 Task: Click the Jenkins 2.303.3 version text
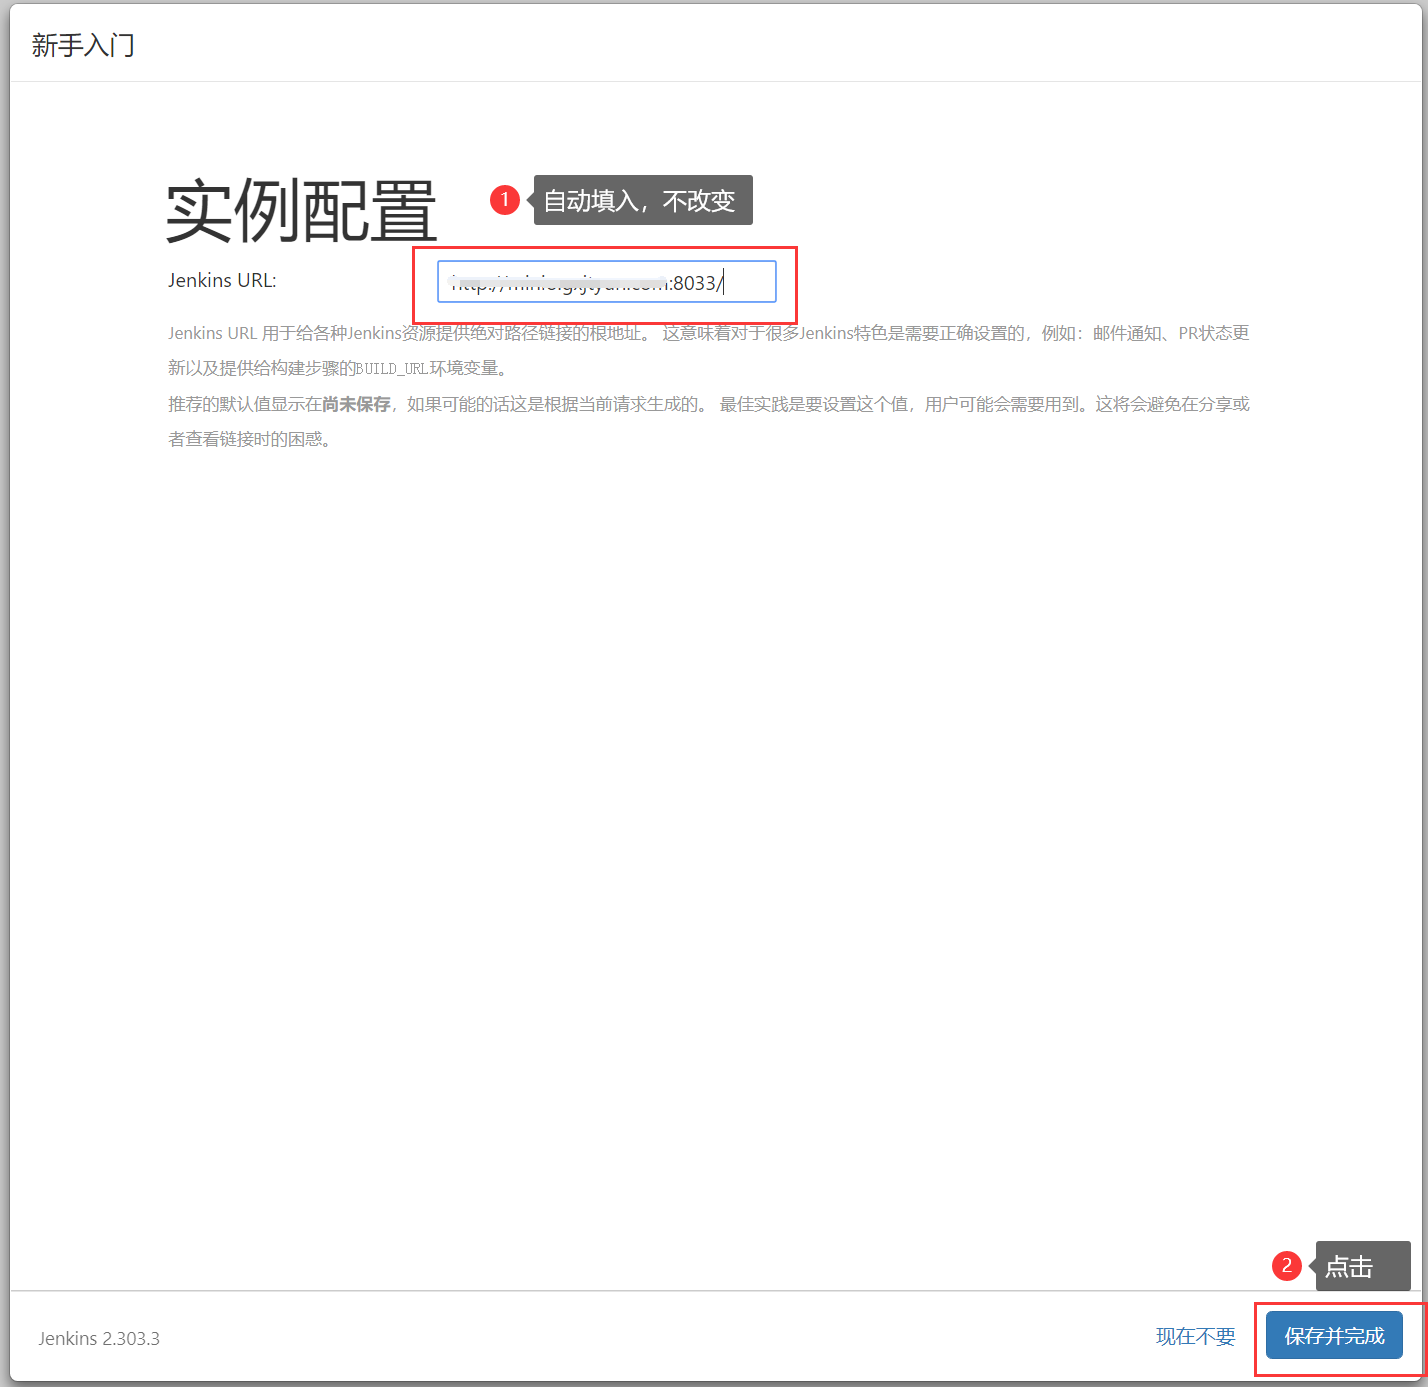(x=99, y=1338)
